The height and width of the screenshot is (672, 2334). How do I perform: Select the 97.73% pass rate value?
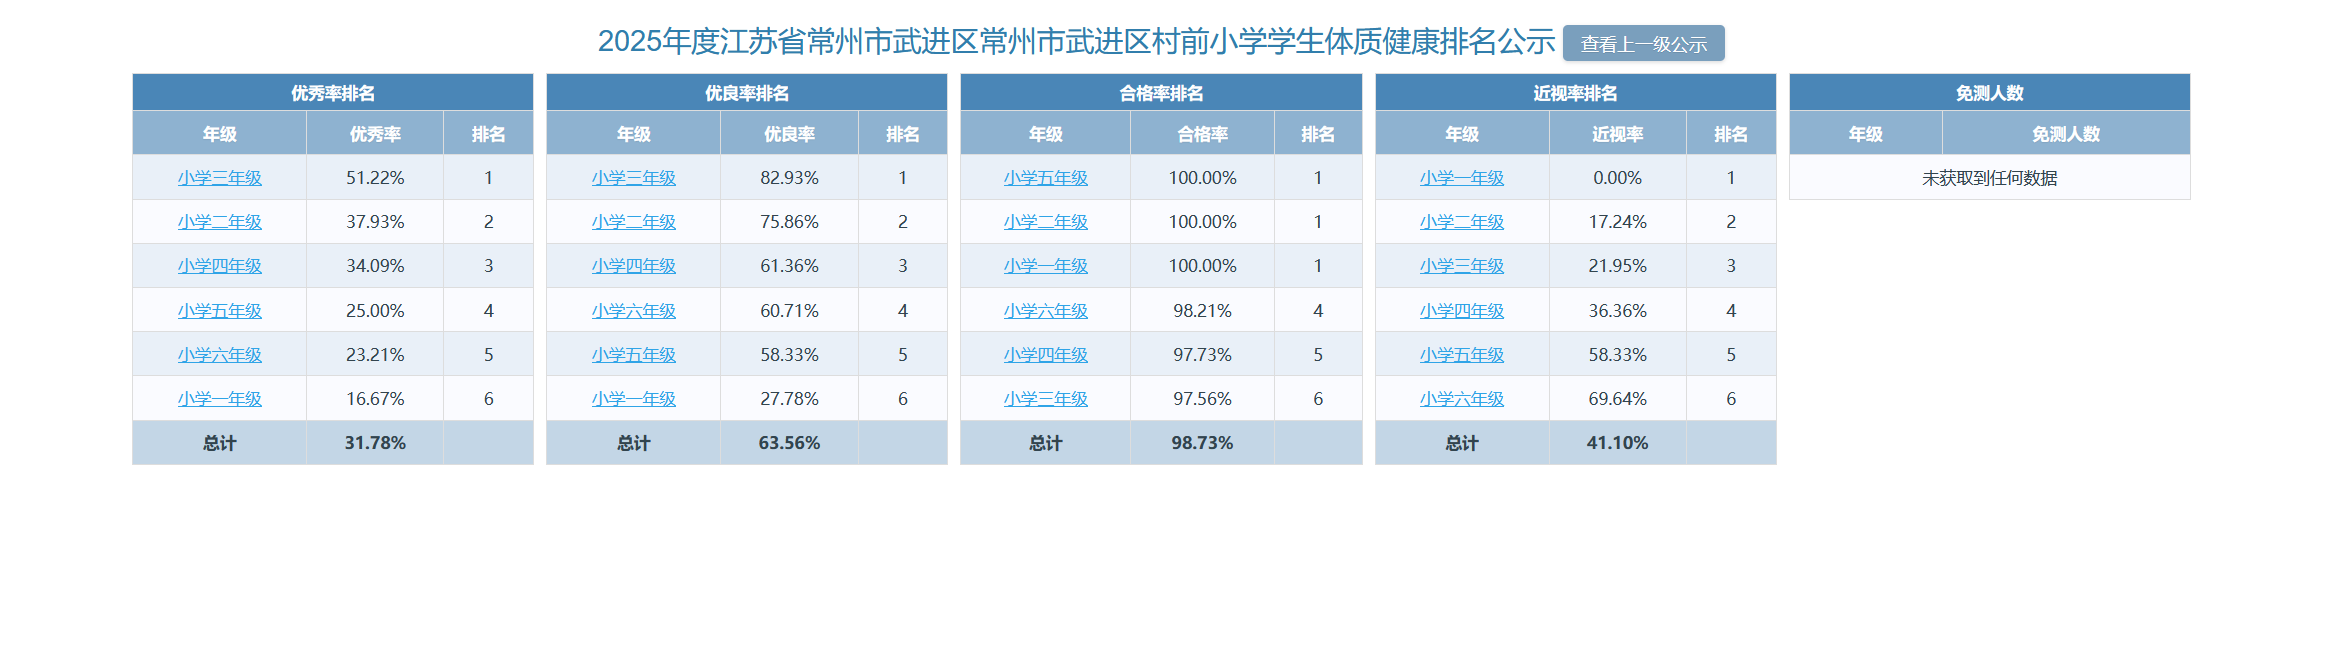coord(1202,355)
